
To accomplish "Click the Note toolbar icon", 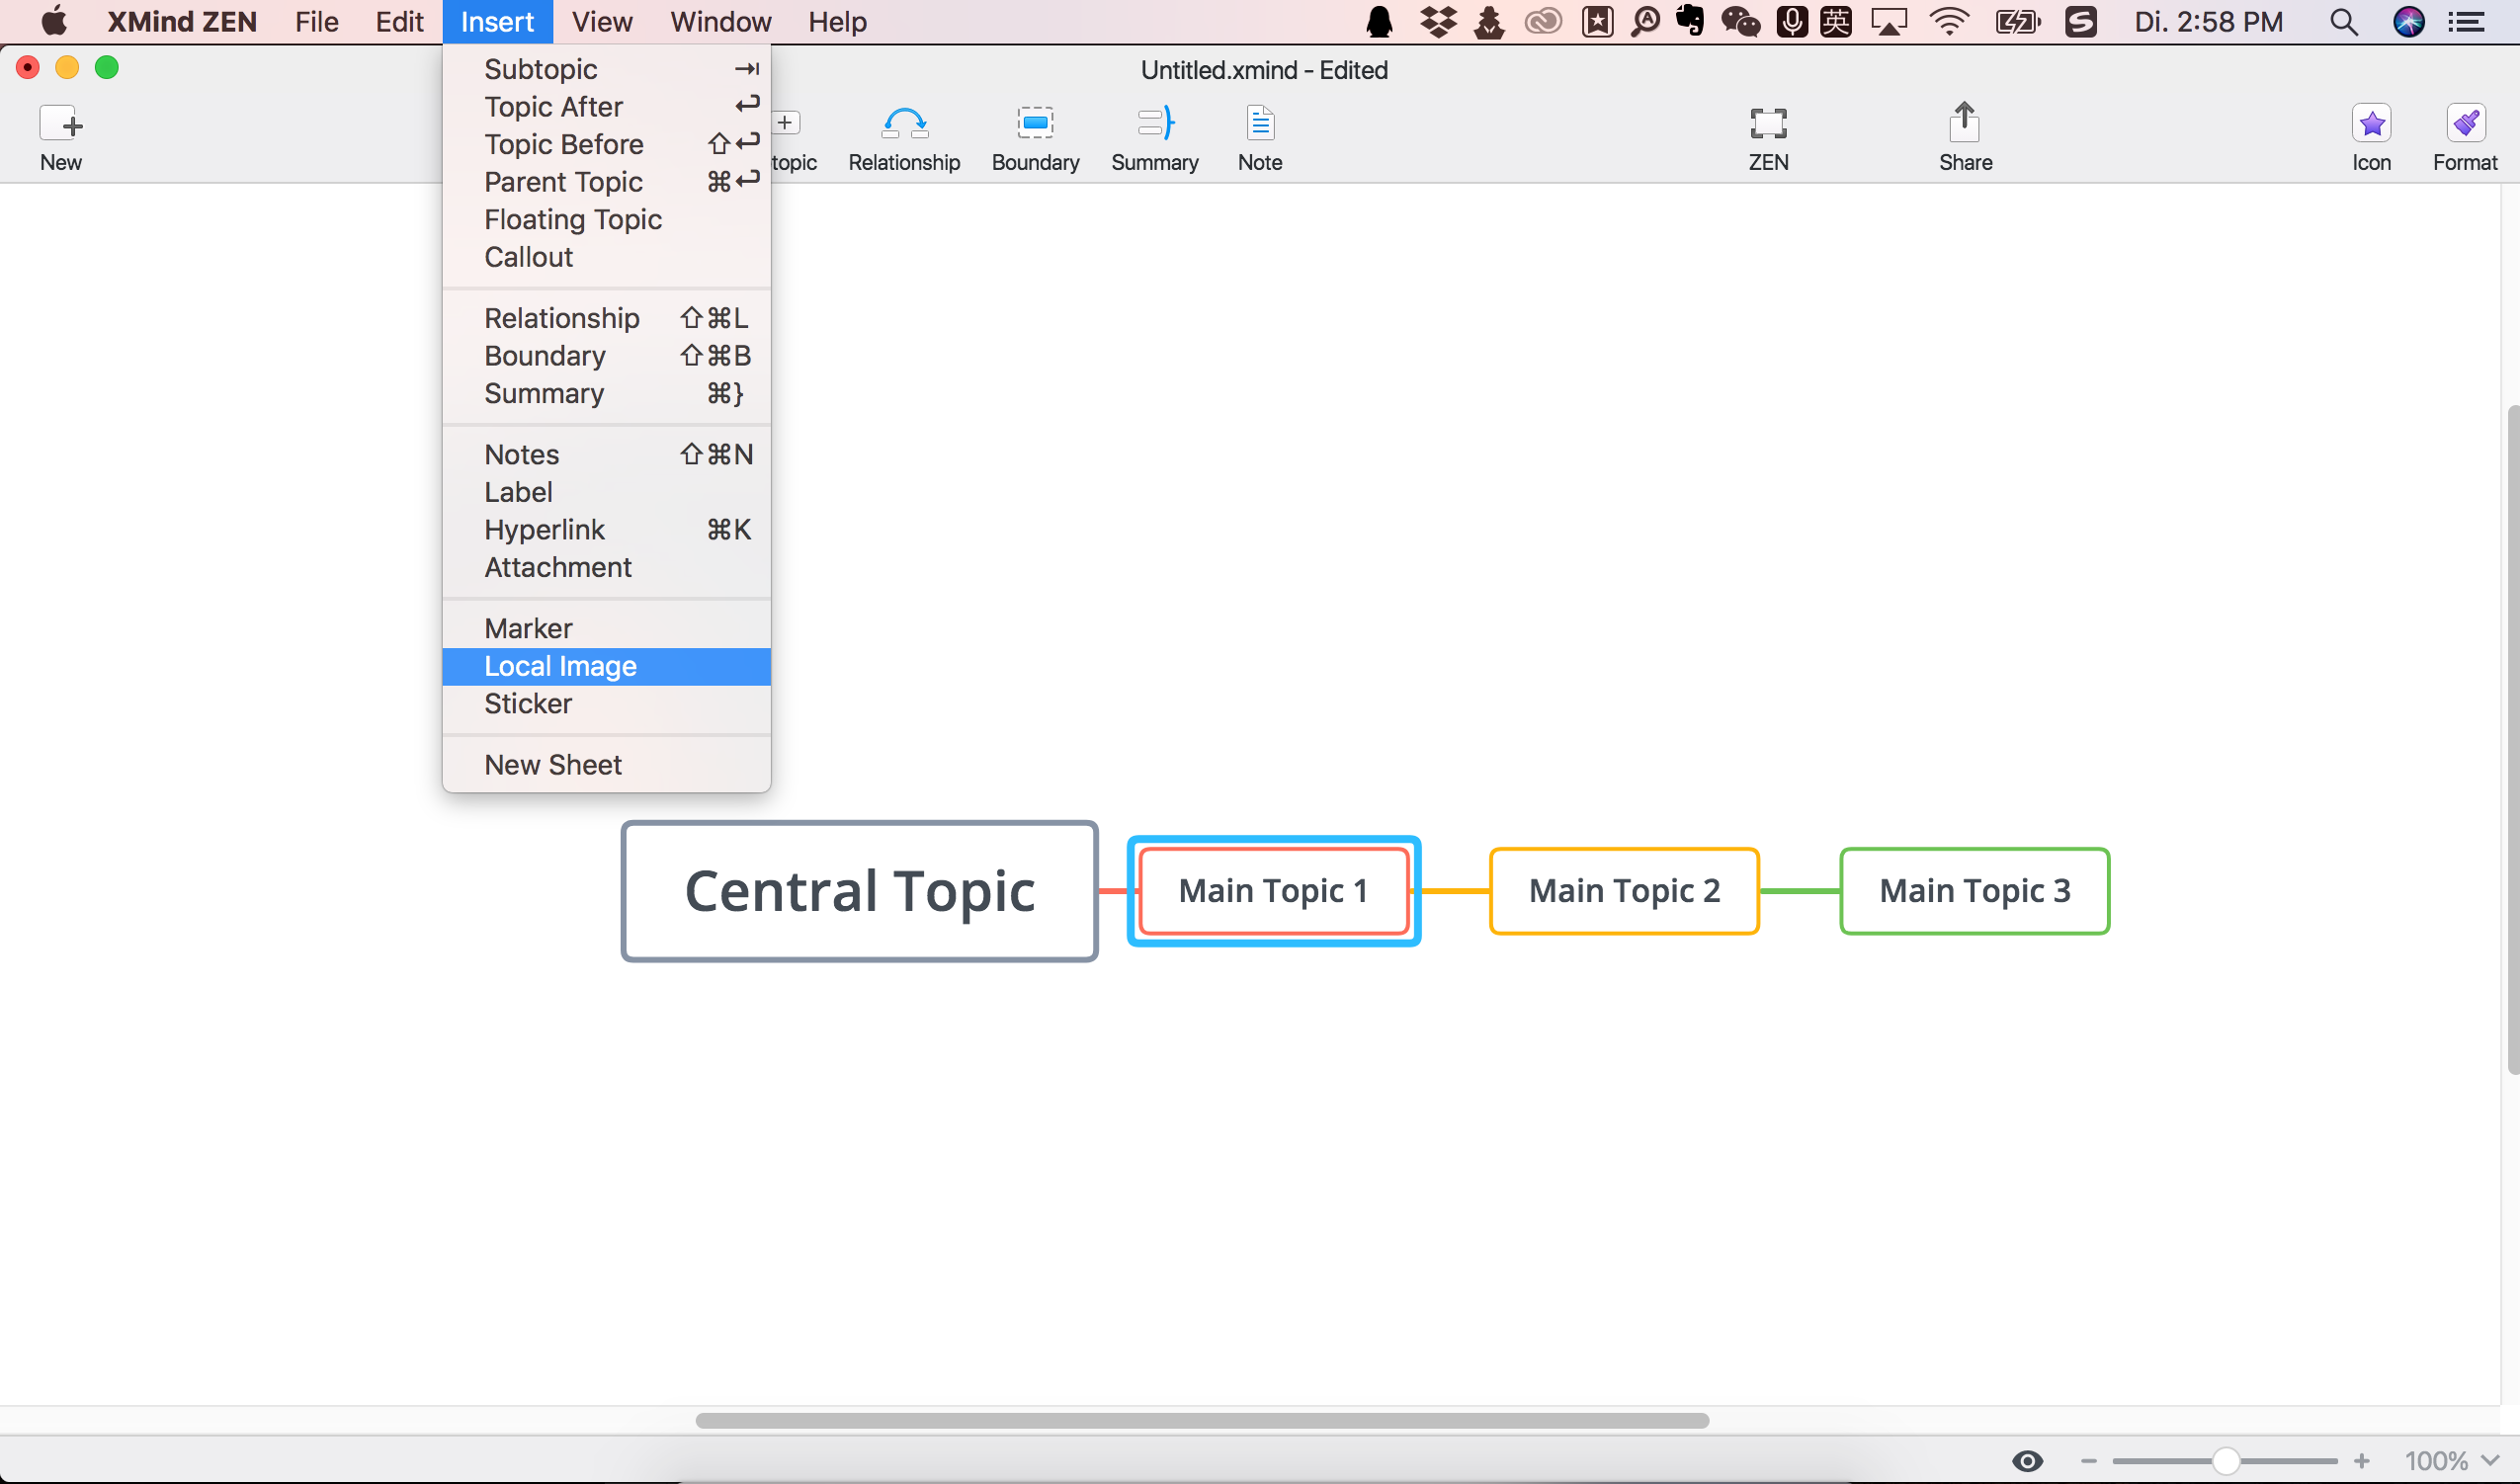I will click(1260, 124).
